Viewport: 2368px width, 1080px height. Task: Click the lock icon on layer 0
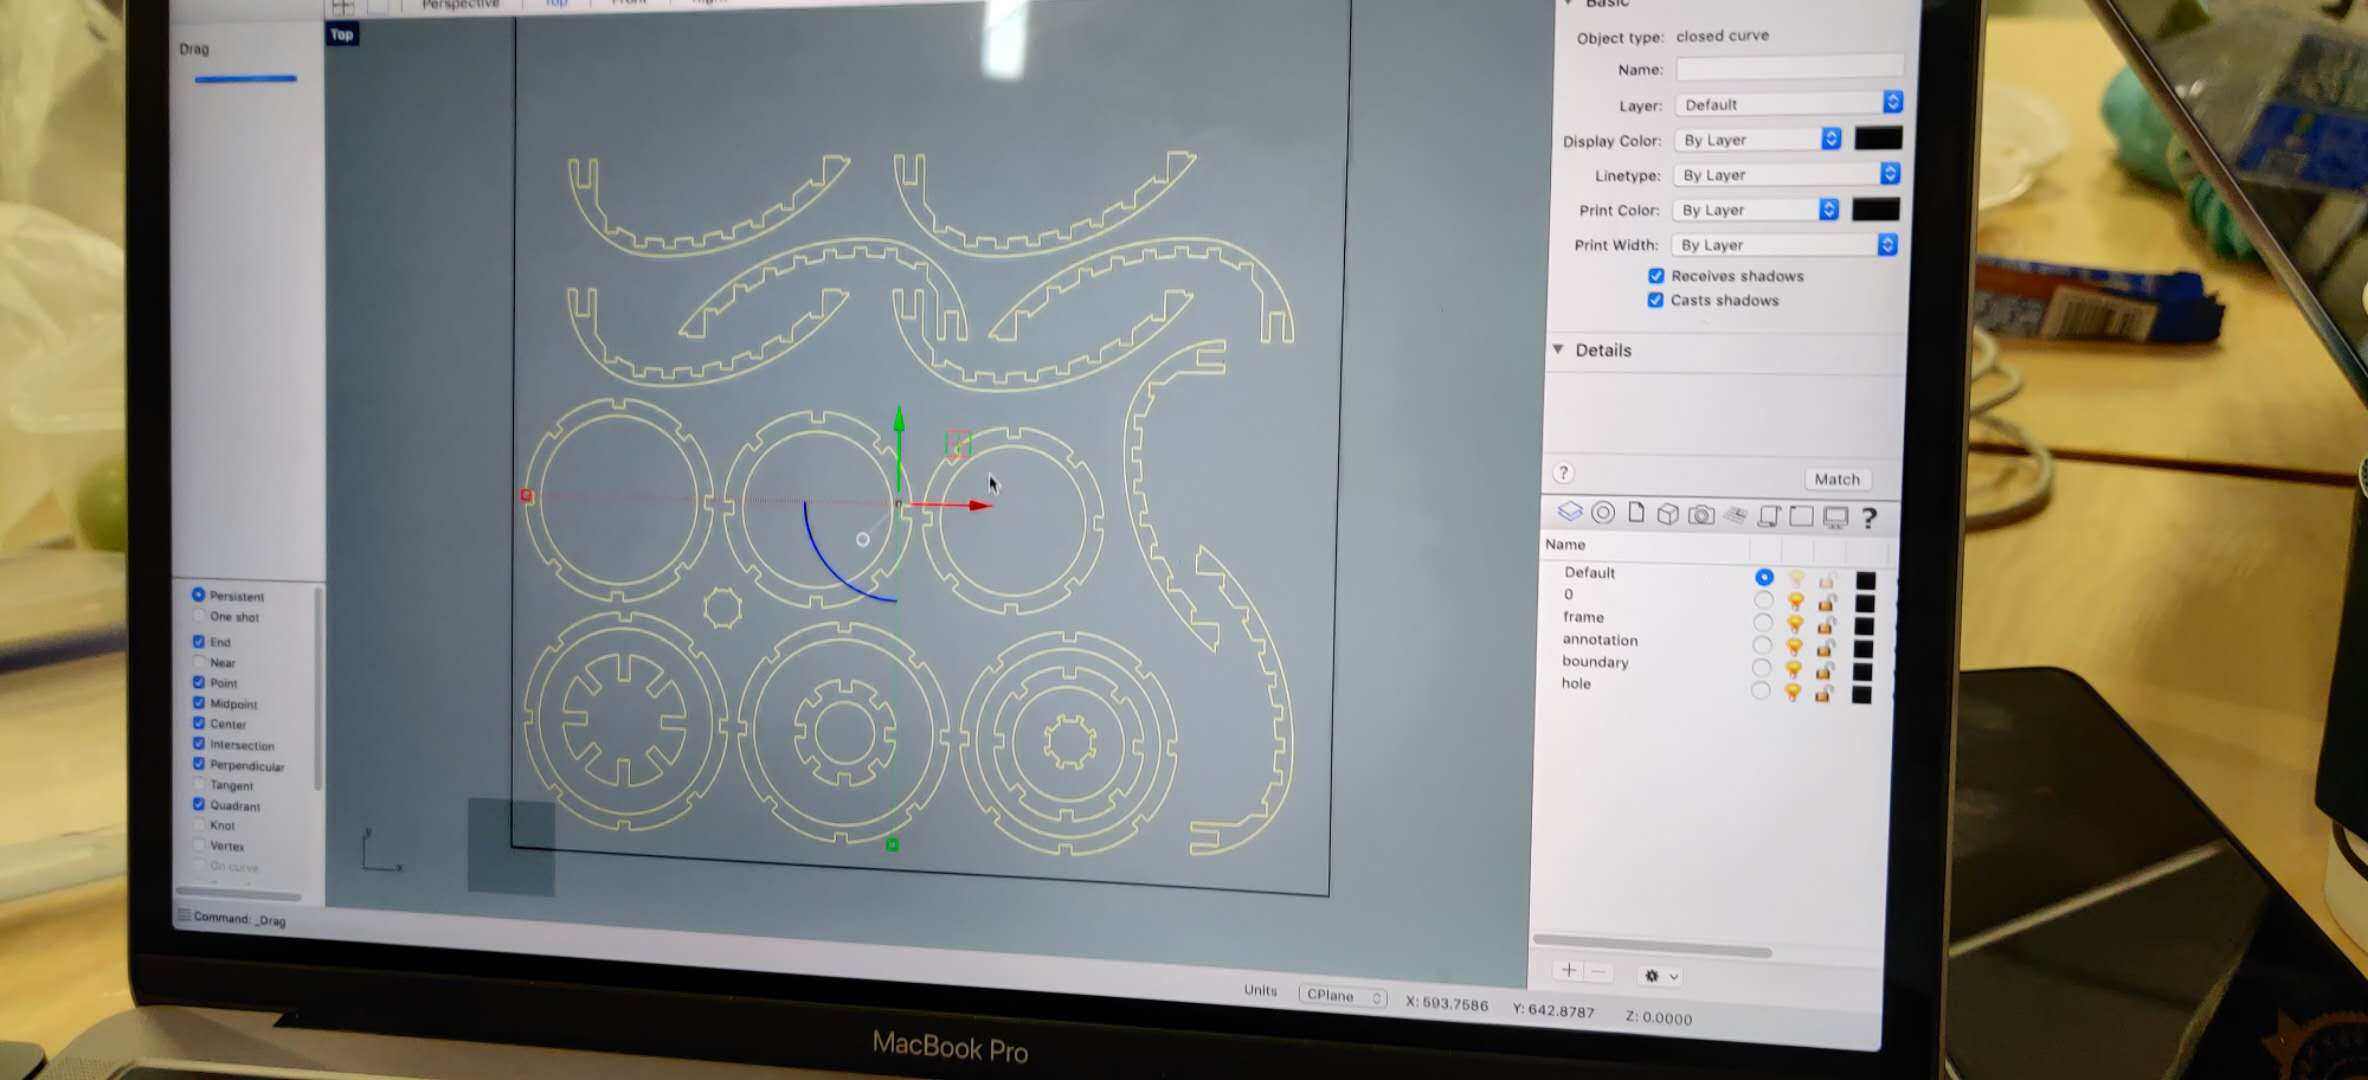pyautogui.click(x=1826, y=602)
